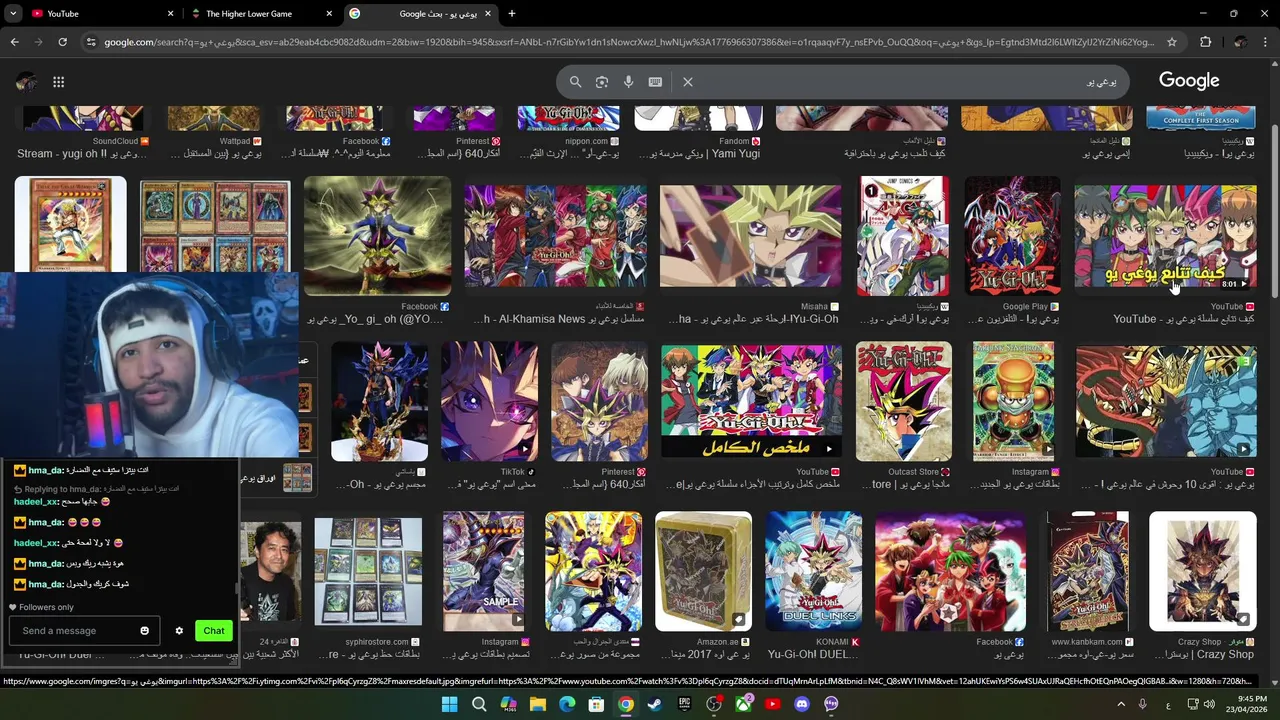The width and height of the screenshot is (1280, 720).
Task: View site information icon in address bar
Action: (91, 42)
